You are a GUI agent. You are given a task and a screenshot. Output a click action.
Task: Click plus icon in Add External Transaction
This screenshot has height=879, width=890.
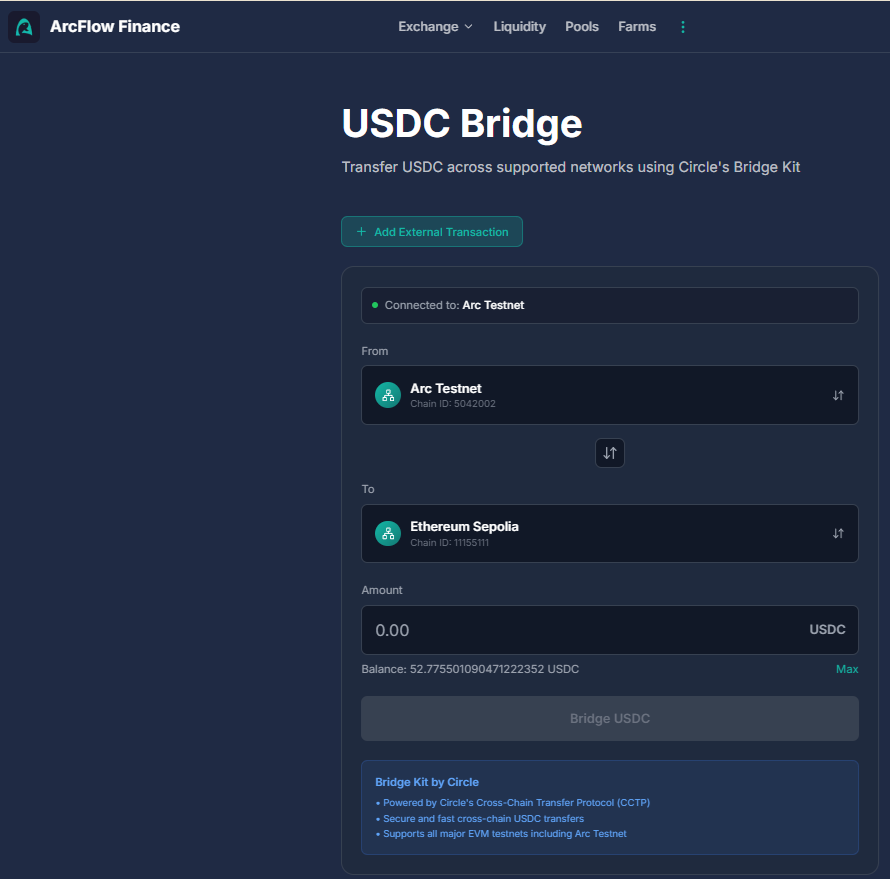pyautogui.click(x=361, y=232)
